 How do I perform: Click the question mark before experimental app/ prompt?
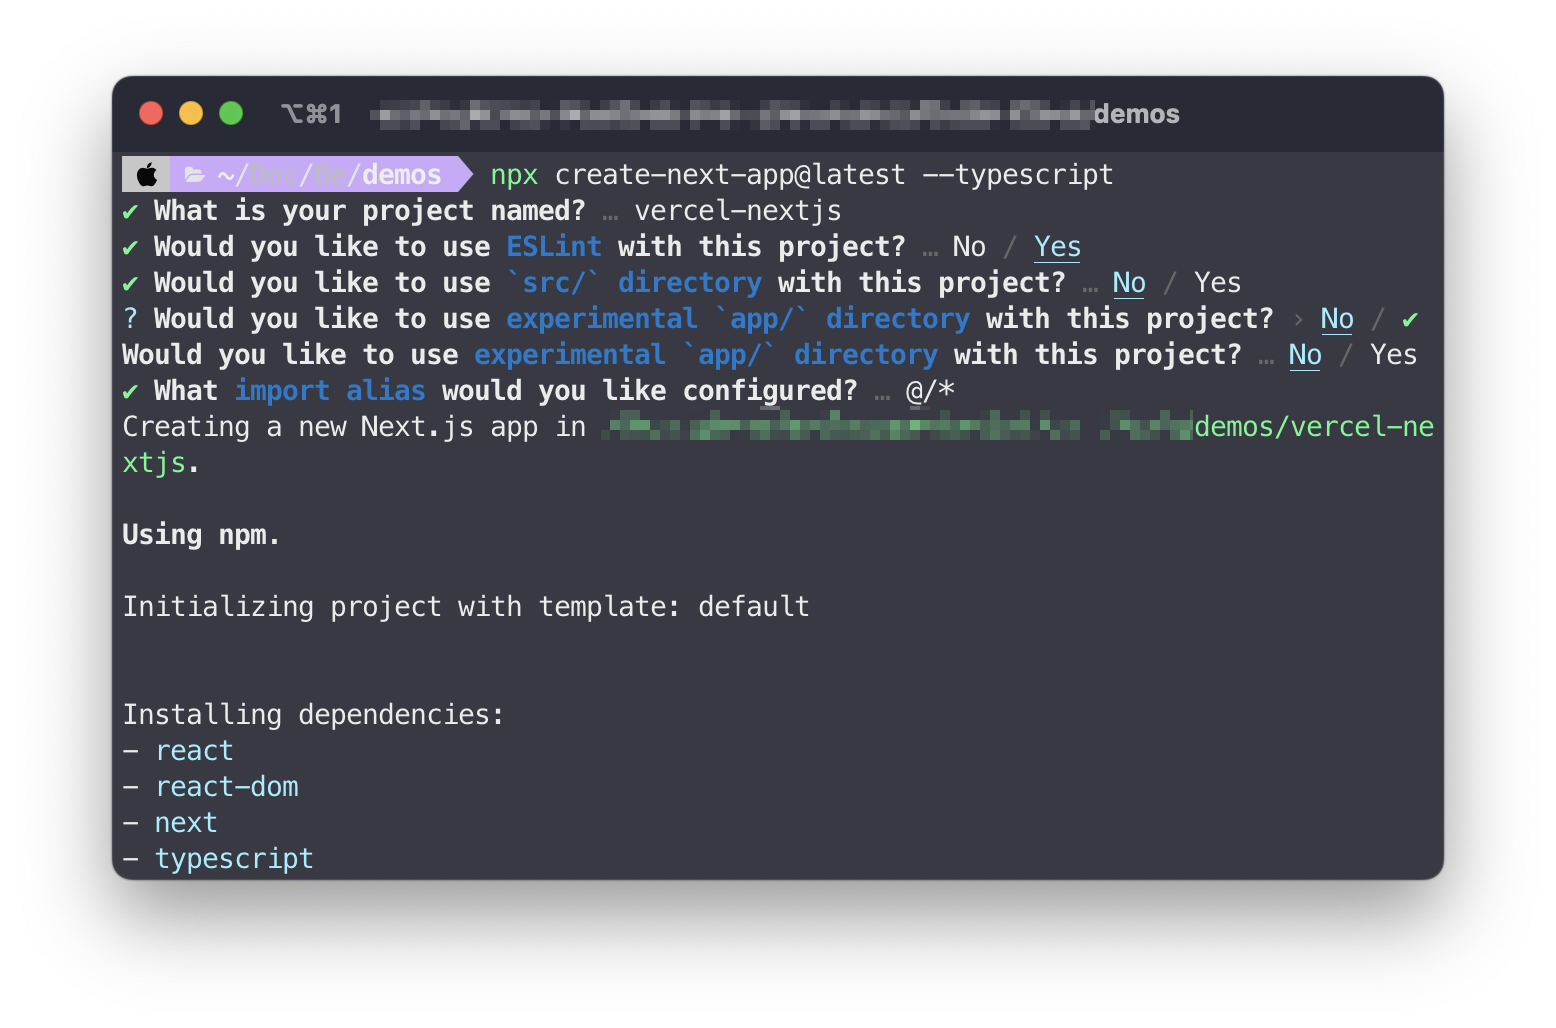pyautogui.click(x=130, y=319)
